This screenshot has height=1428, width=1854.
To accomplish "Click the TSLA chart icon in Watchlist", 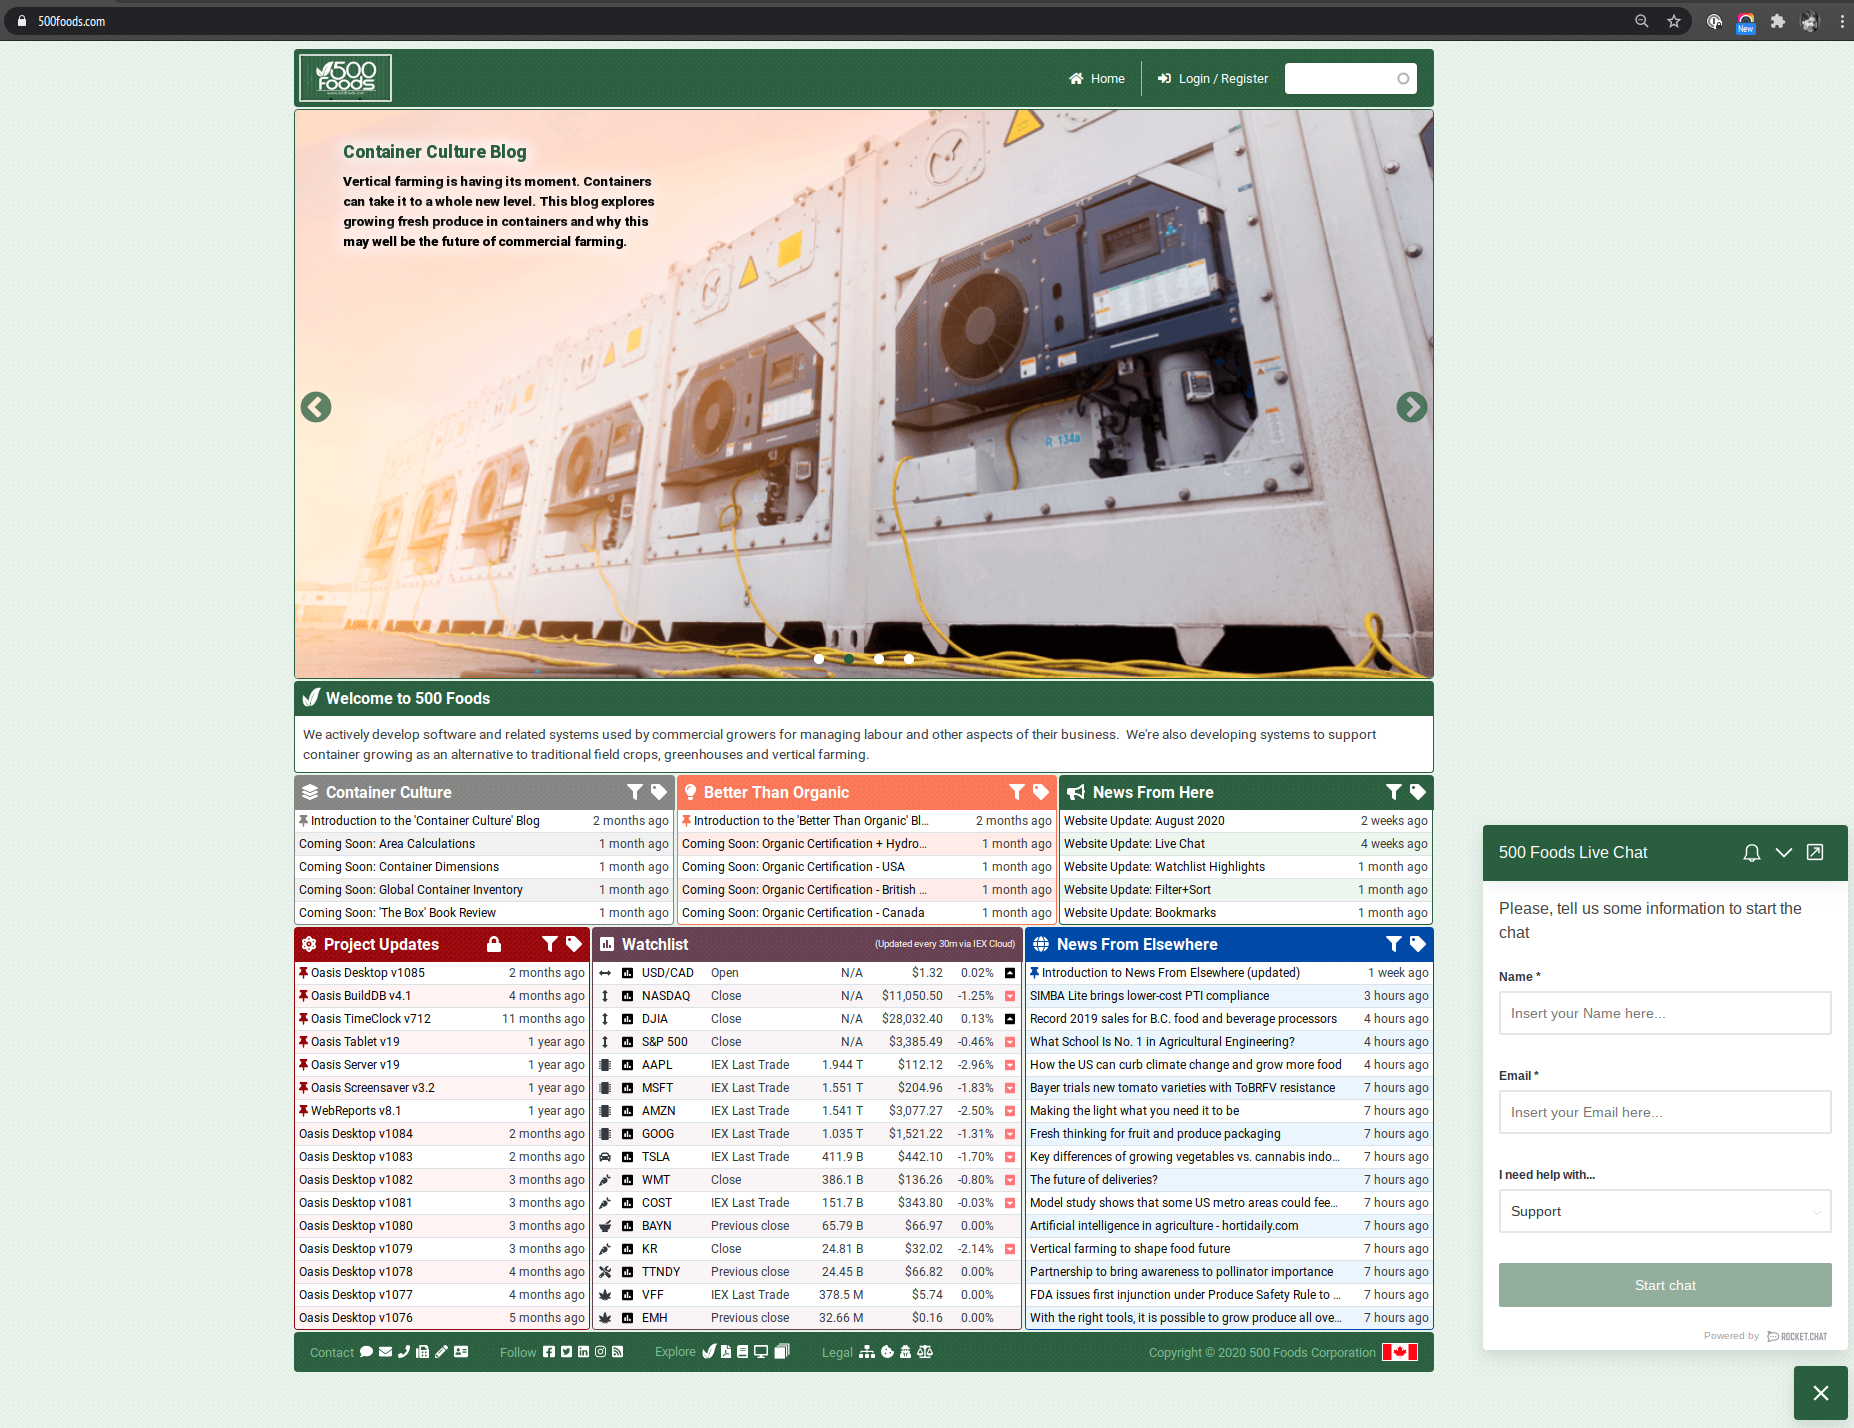I will 627,1157.
